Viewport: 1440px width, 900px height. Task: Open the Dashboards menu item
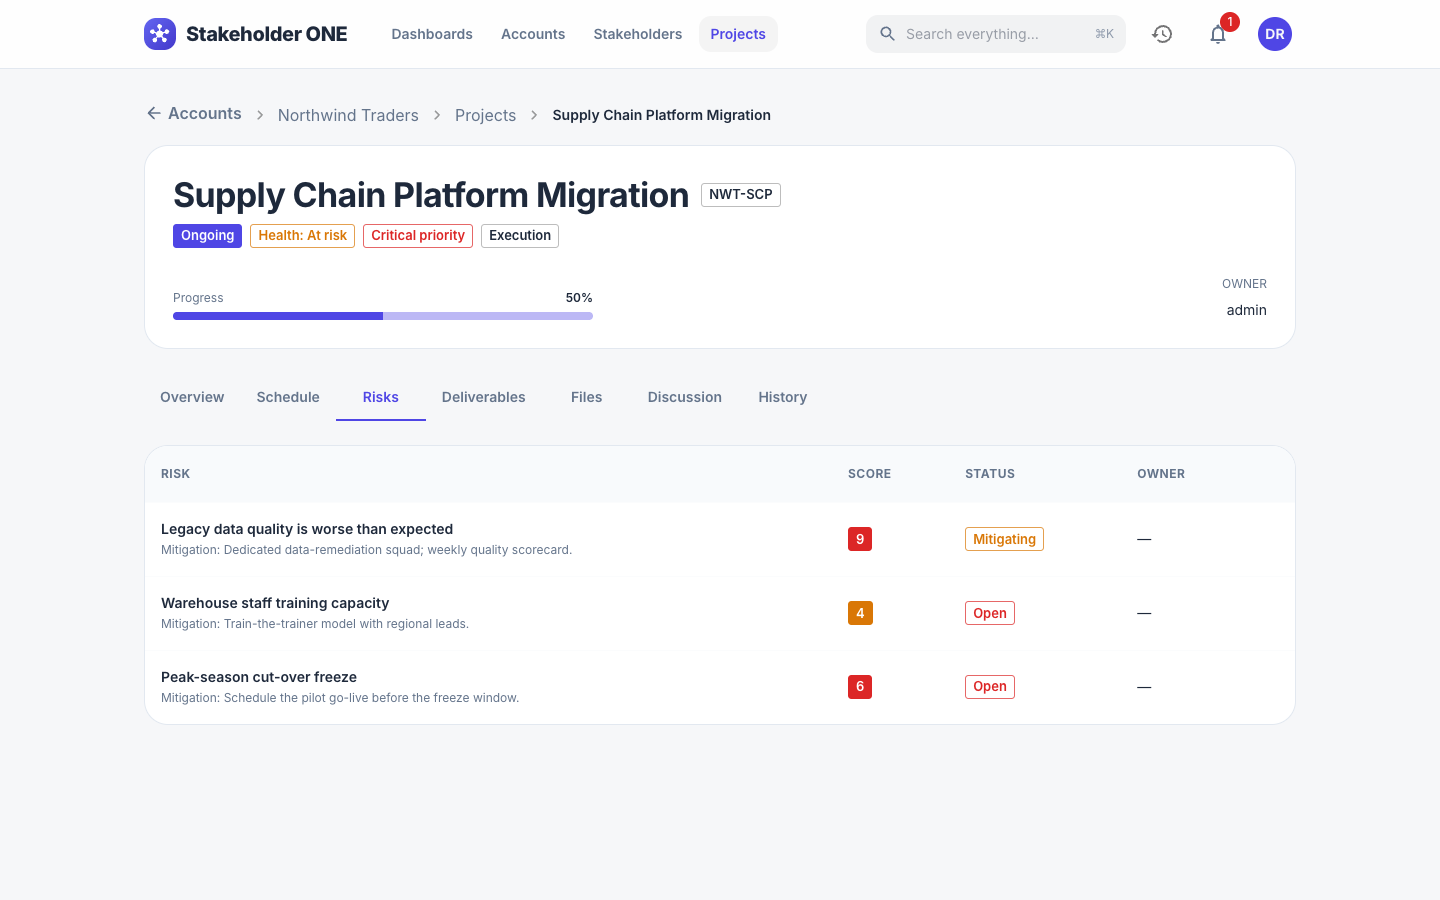(432, 34)
